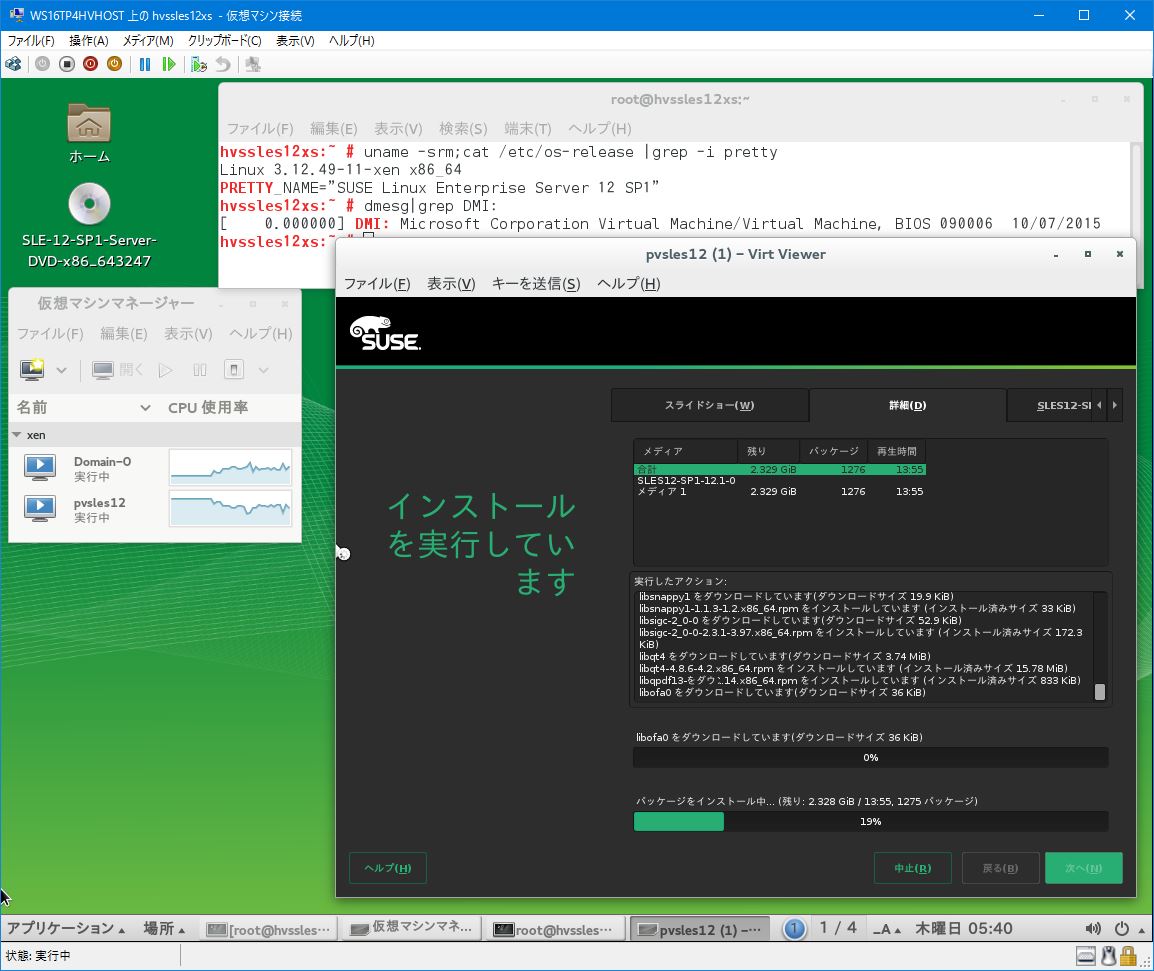Create a checkpoint using the checkpoint icon
1154x971 pixels.
pyautogui.click(x=199, y=64)
